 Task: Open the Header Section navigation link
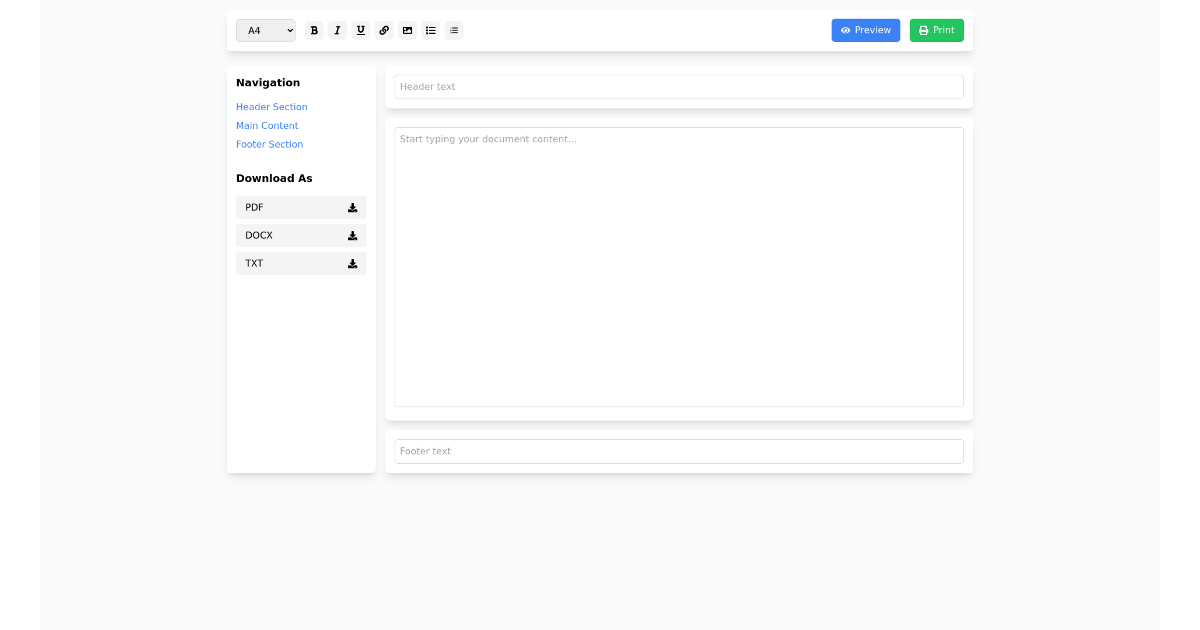pos(271,106)
